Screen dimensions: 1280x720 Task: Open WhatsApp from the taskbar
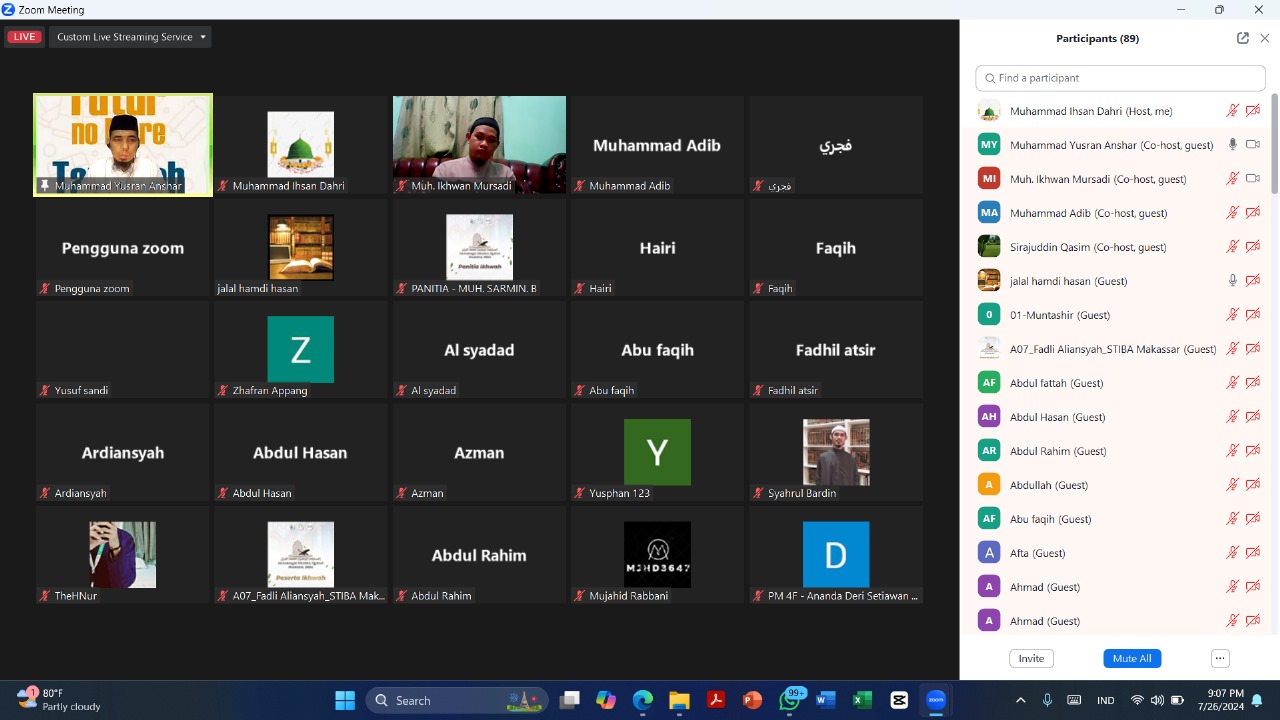tap(790, 700)
